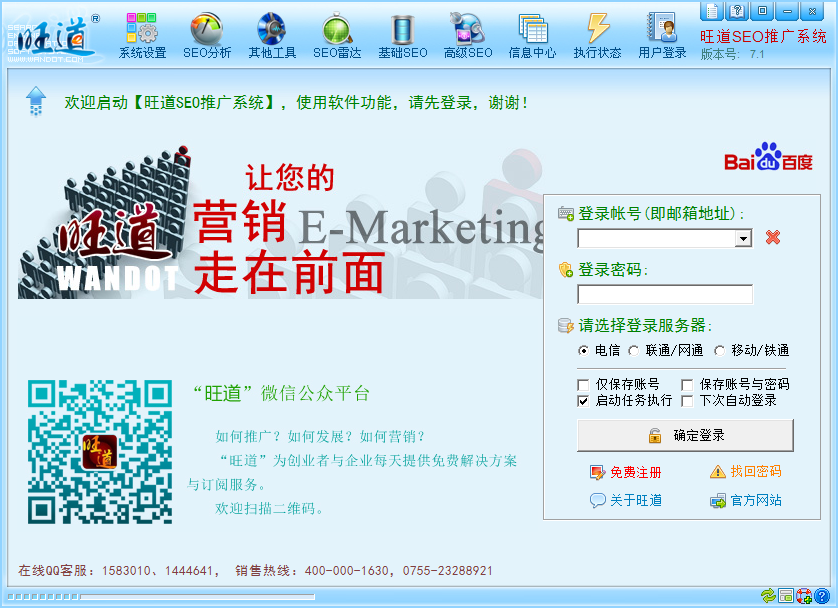The image size is (838, 608).
Task: Click the 登录密码 password input field
Action: point(665,294)
